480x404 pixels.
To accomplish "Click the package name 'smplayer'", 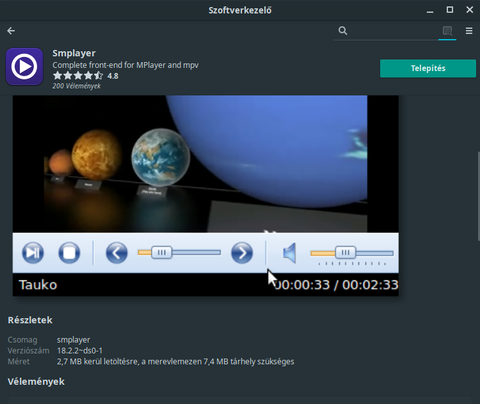I will [x=73, y=340].
